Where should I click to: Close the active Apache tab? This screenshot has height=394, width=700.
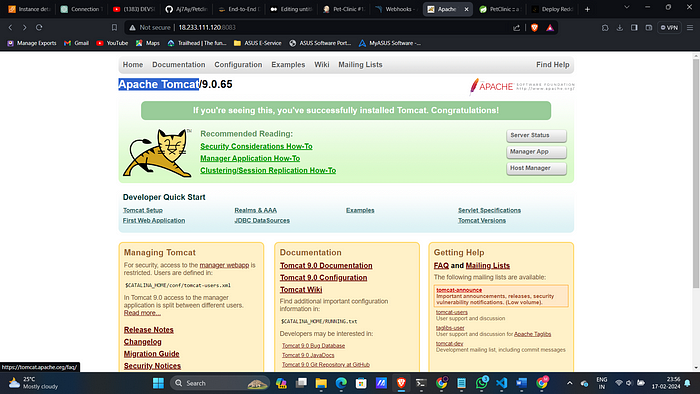466,9
